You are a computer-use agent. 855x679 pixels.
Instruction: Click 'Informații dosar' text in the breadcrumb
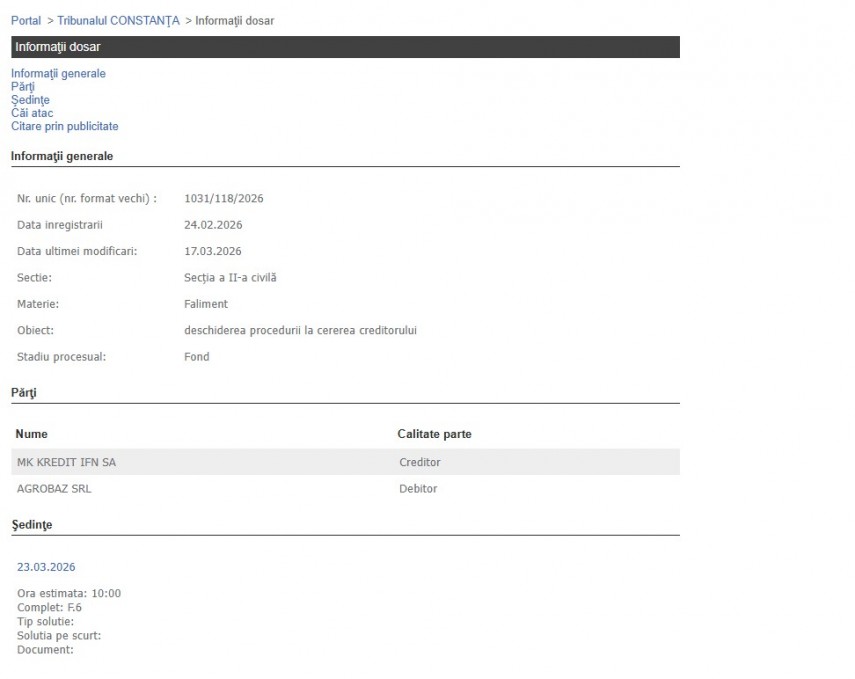pos(234,21)
